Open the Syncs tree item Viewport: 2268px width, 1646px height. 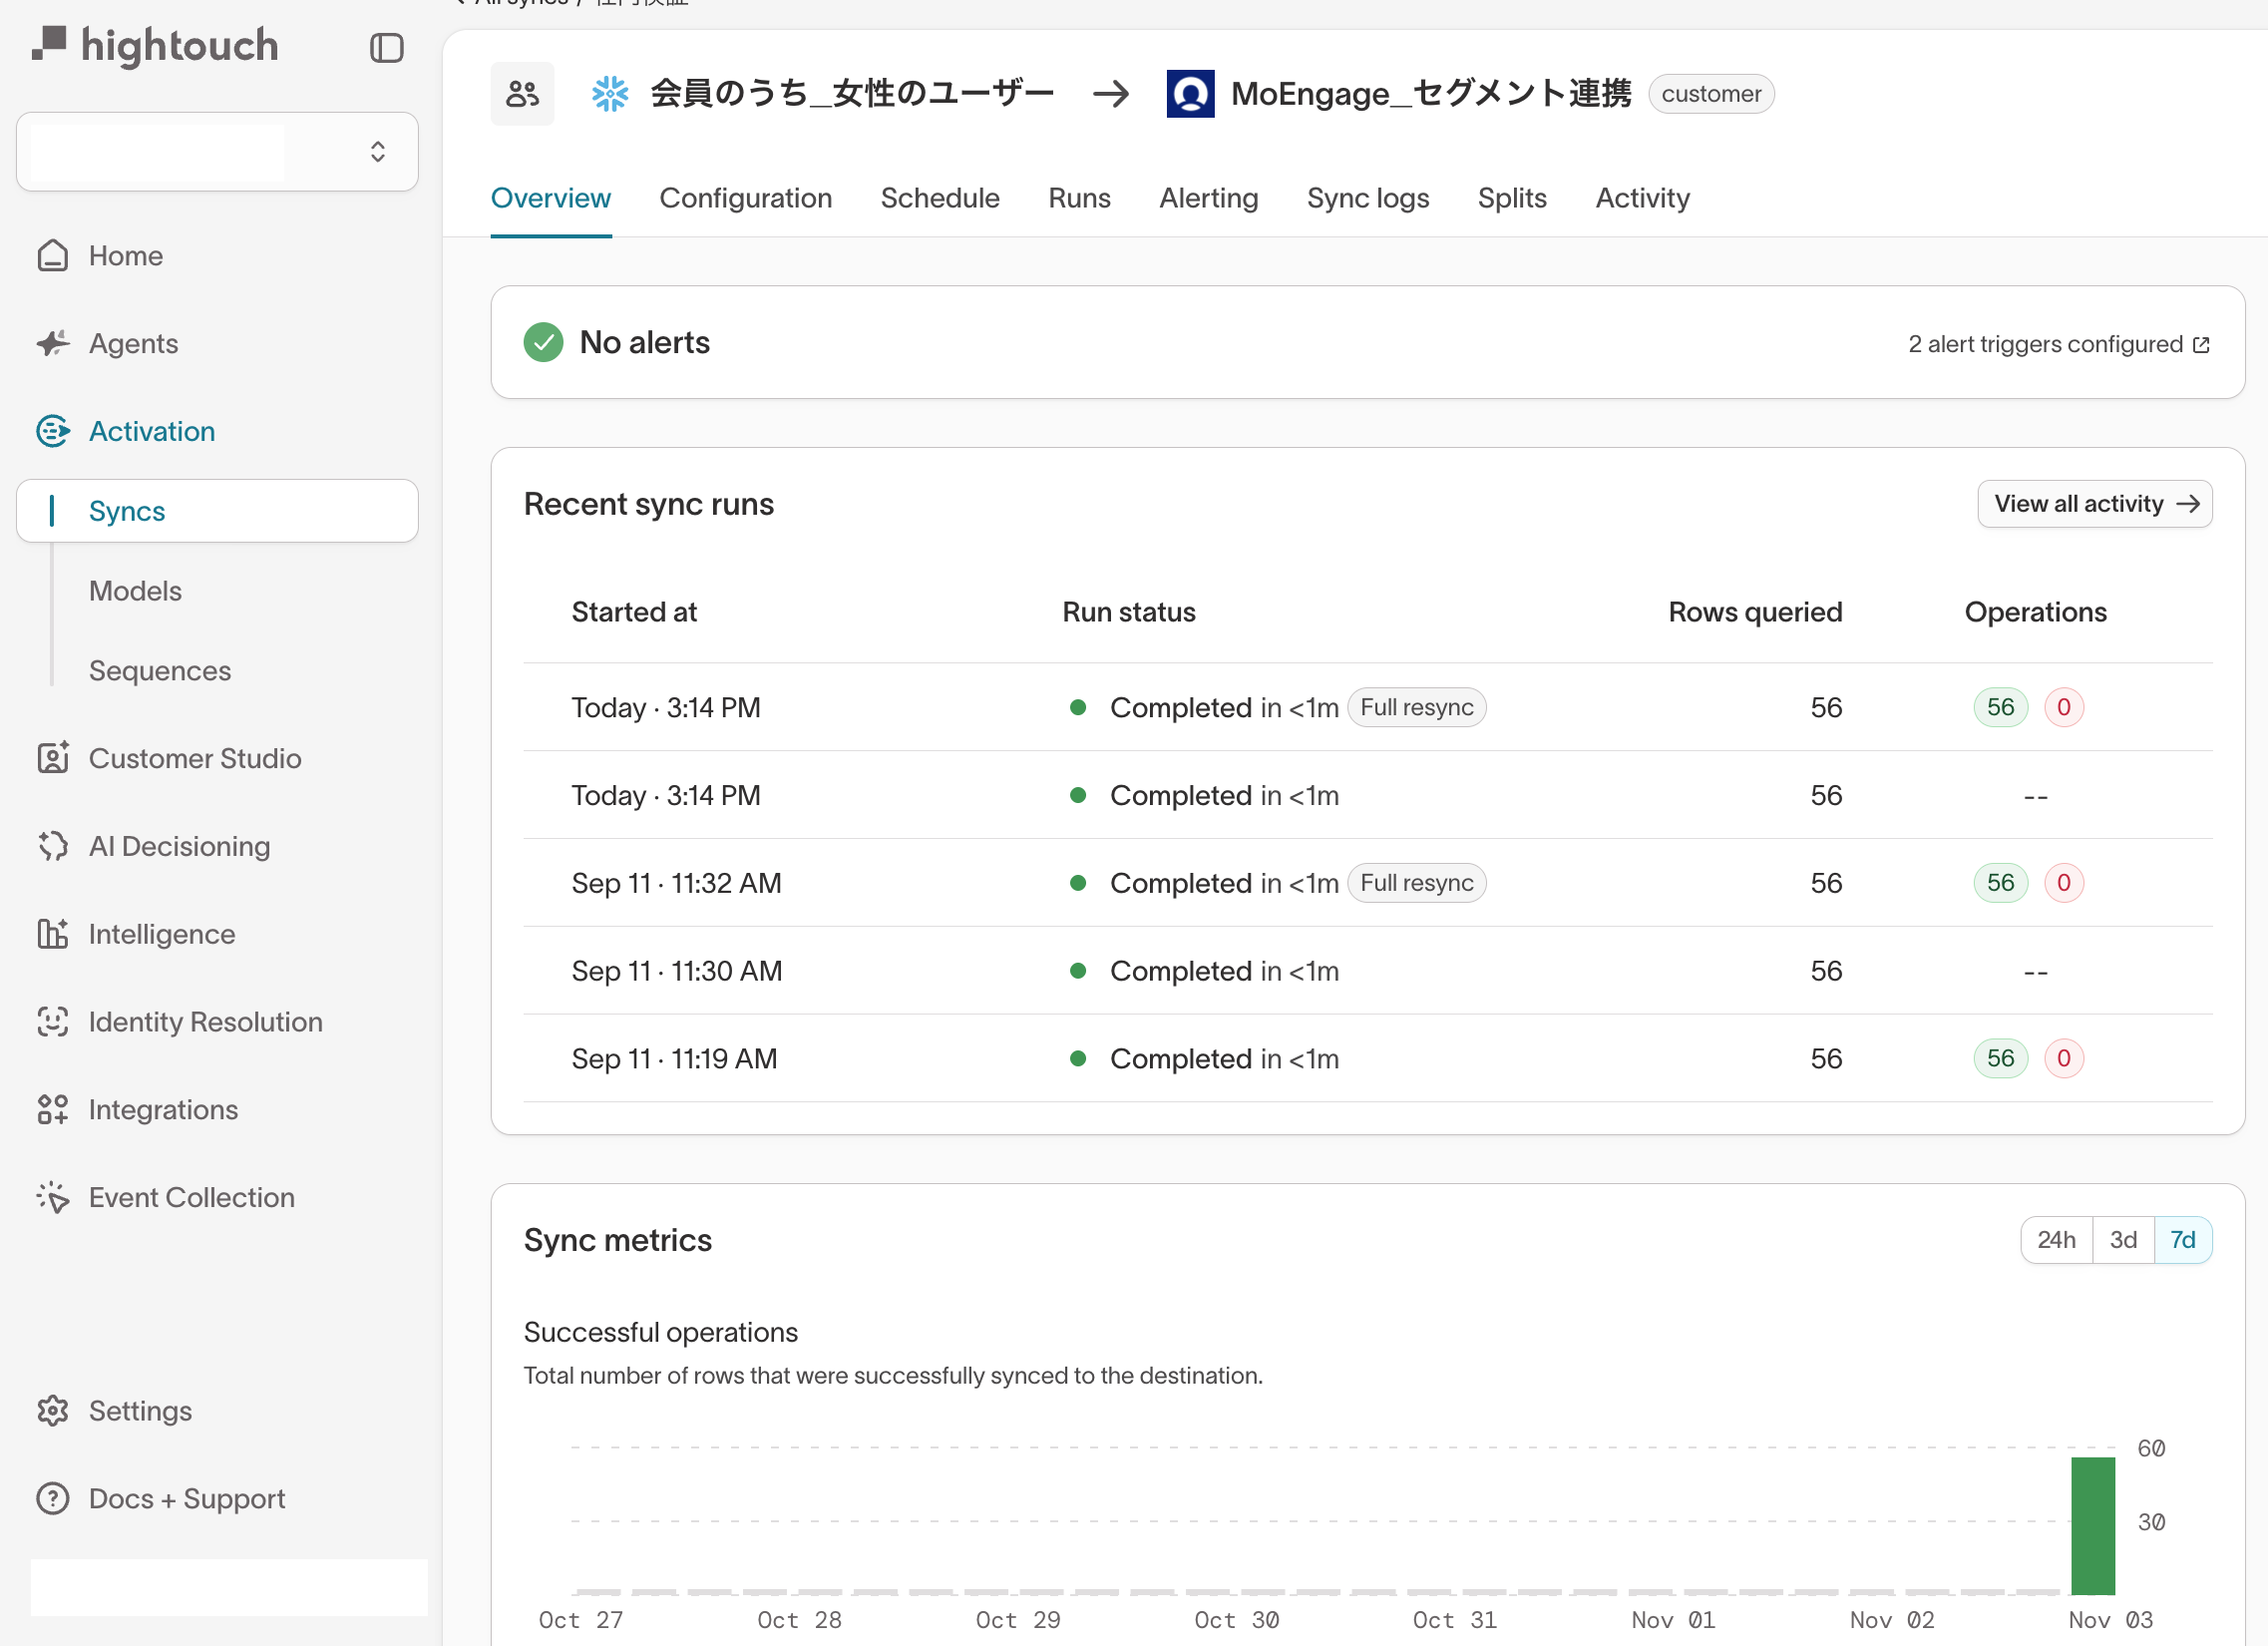coord(127,511)
